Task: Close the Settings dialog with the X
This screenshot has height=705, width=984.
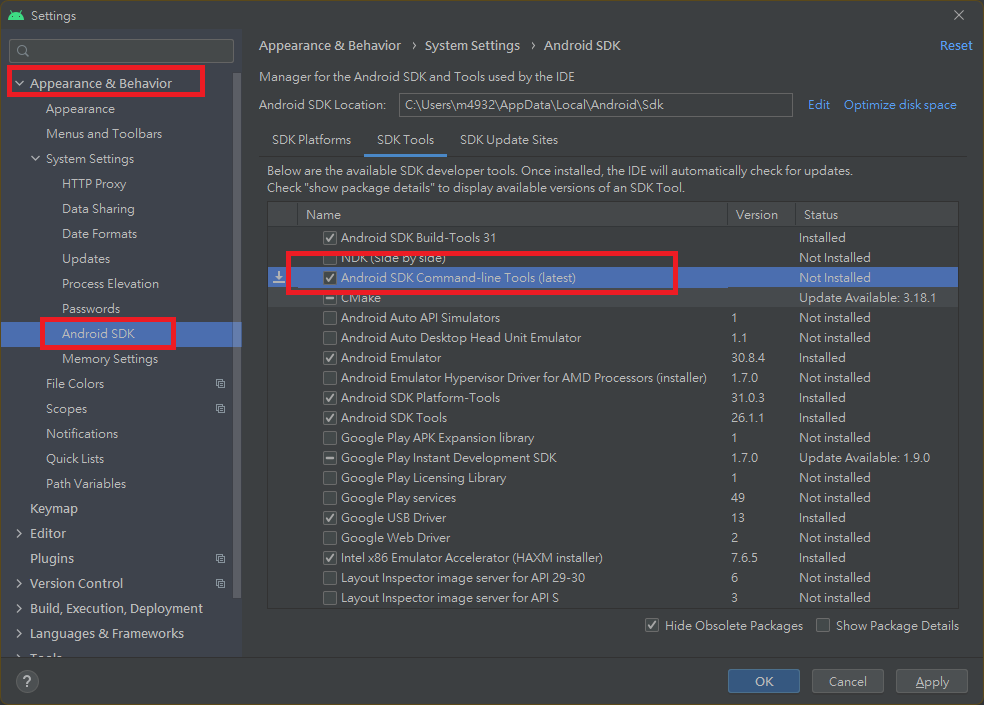Action: 959,15
